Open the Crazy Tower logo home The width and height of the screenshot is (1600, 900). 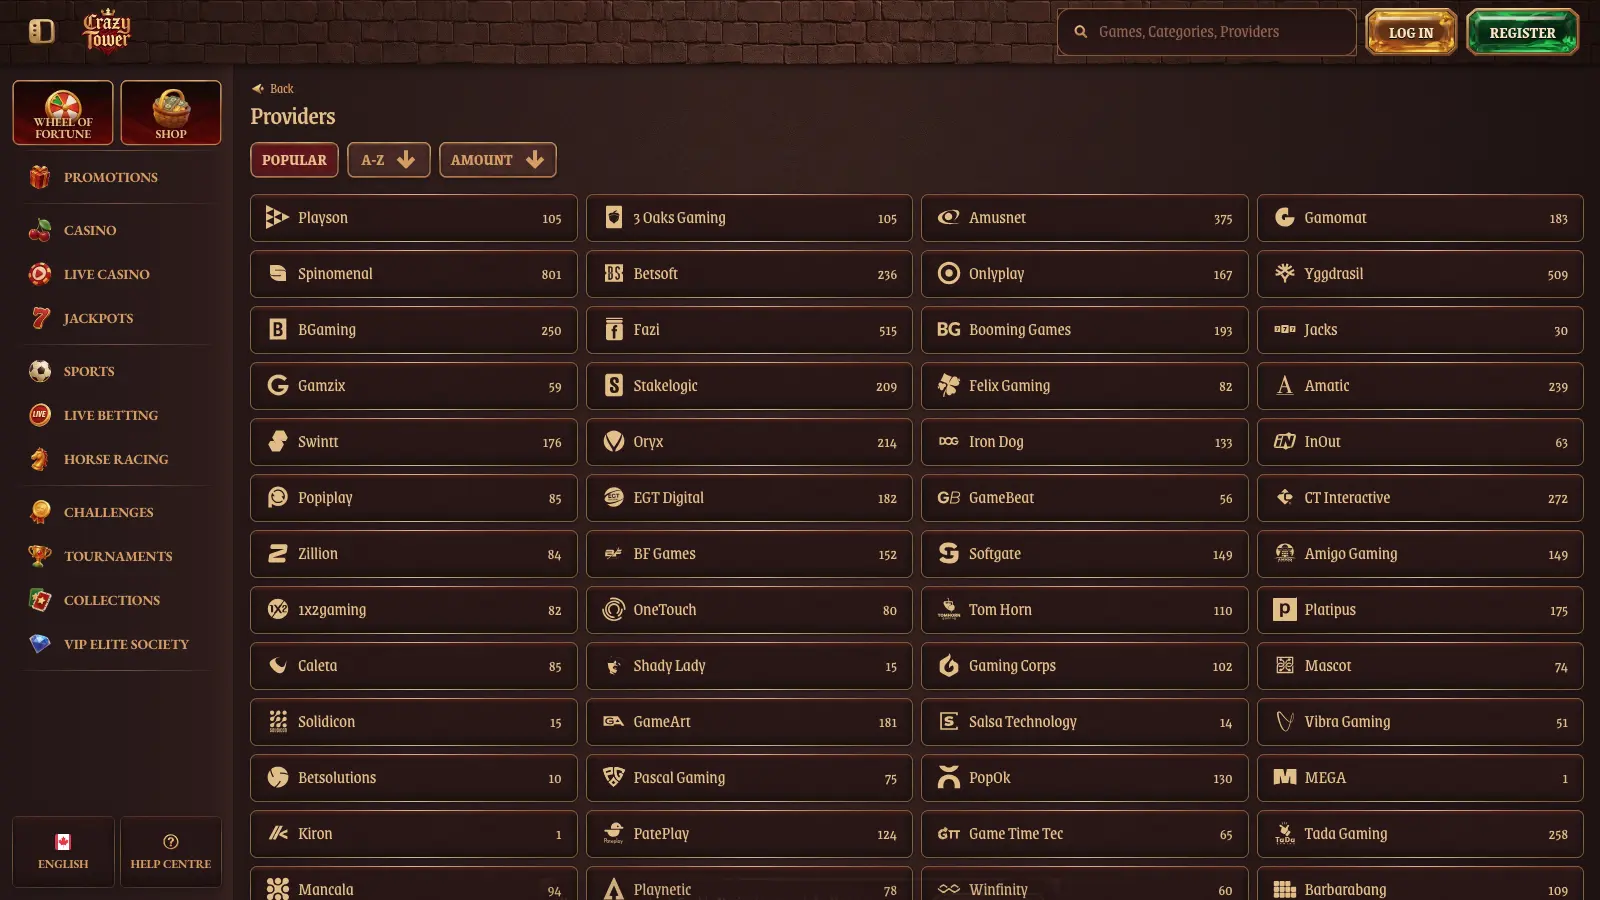point(107,30)
